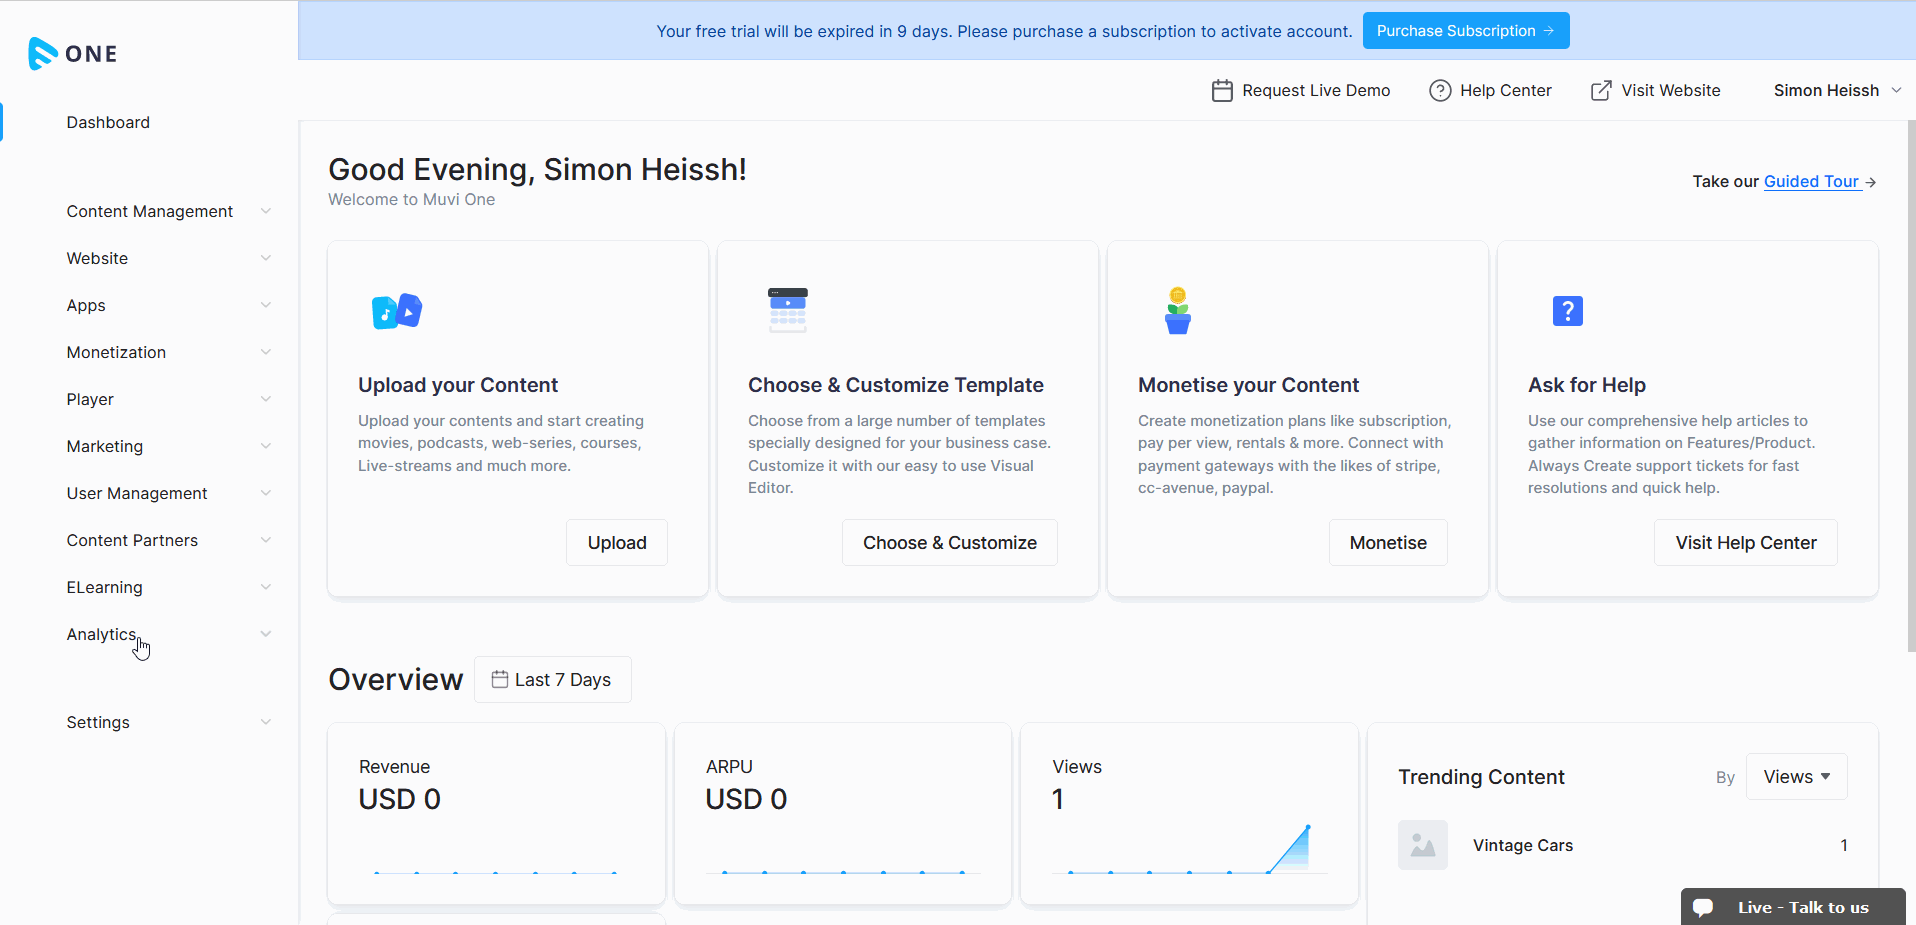Open ELearning in the sidebar

[x=104, y=587]
